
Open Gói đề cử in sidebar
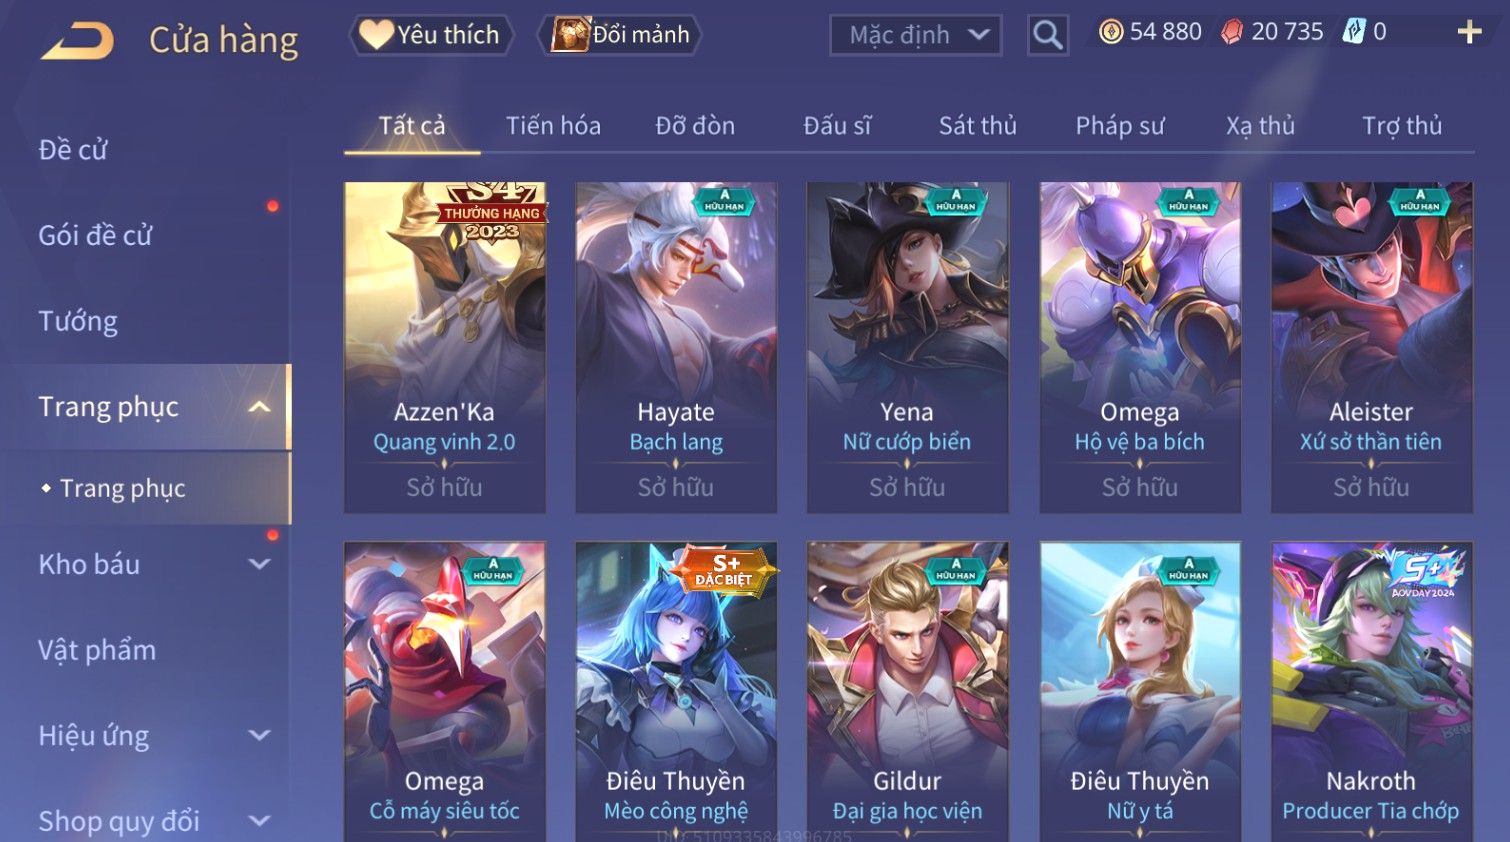(x=95, y=236)
